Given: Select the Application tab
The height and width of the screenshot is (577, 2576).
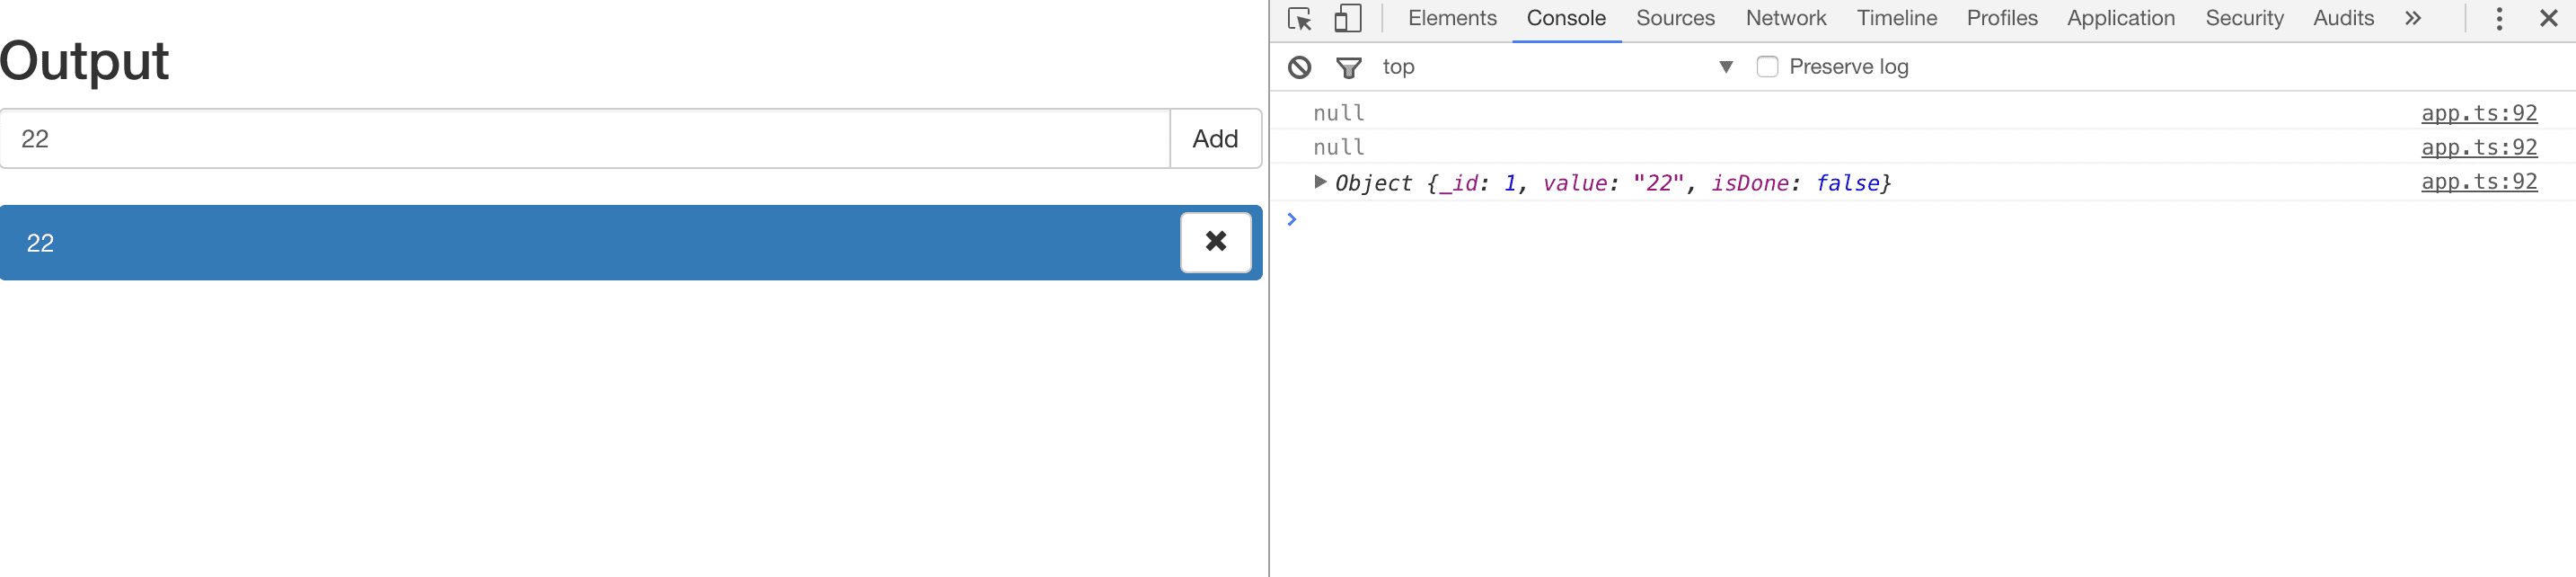Looking at the screenshot, I should click(x=2120, y=19).
